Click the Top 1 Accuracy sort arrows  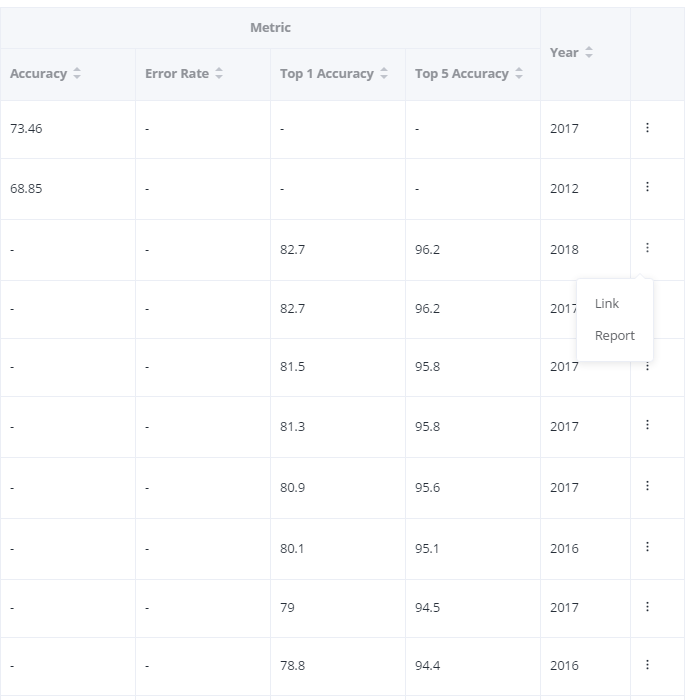pos(384,74)
